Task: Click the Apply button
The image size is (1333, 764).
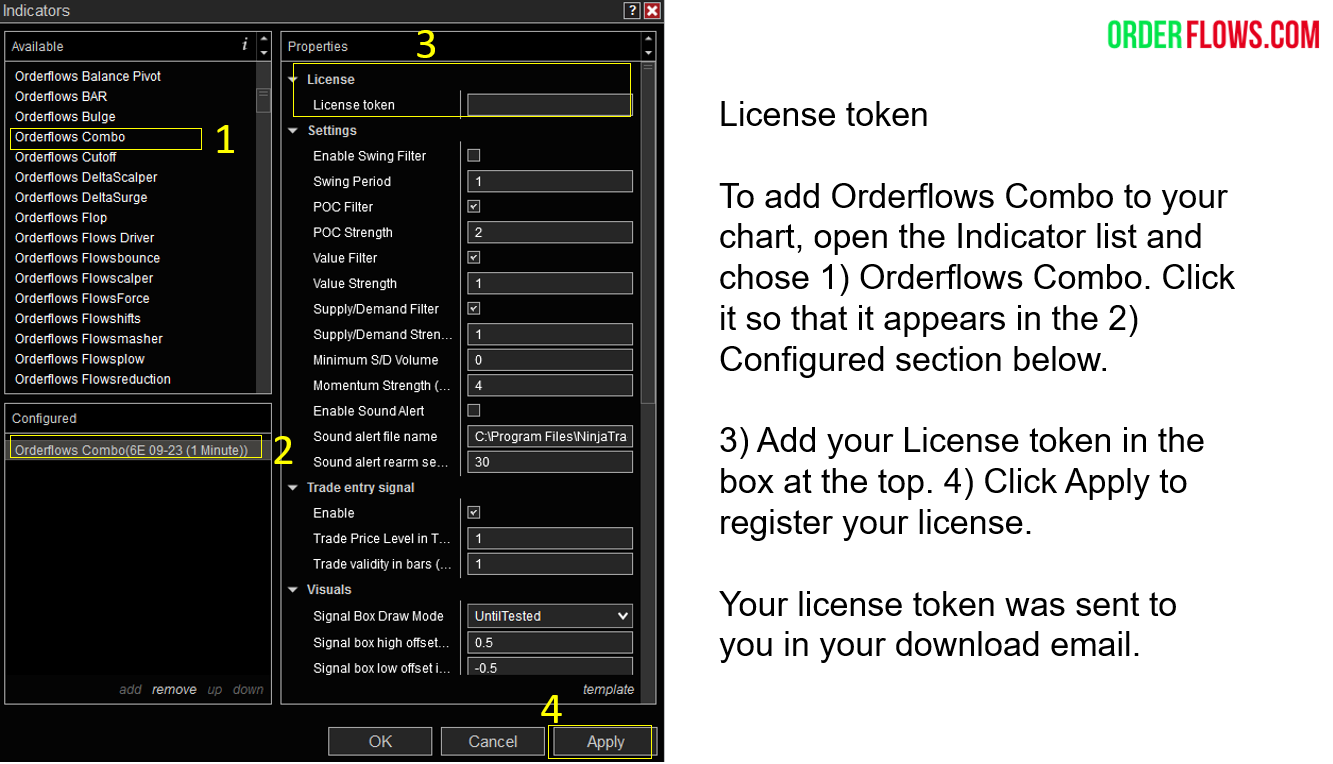Action: (605, 742)
